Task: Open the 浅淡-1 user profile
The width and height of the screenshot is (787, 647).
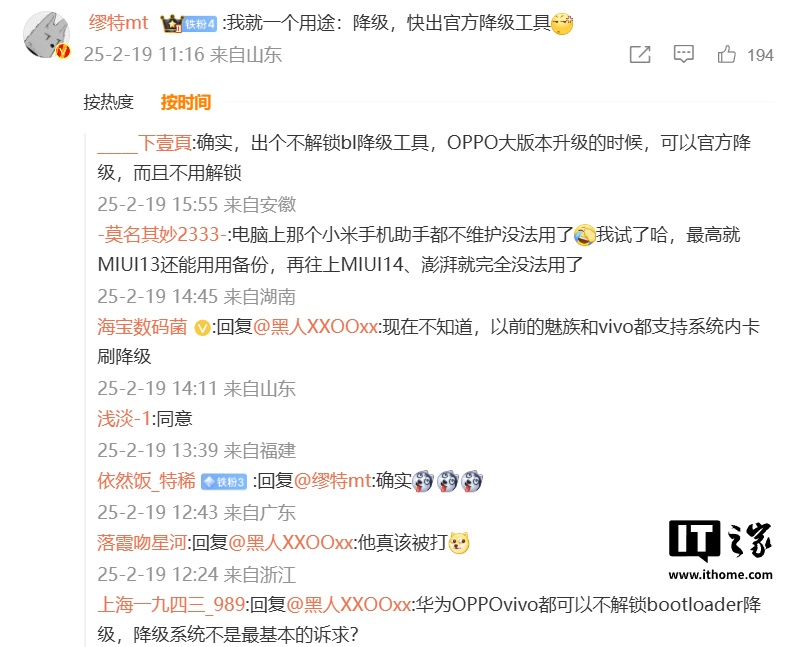Action: [124, 419]
